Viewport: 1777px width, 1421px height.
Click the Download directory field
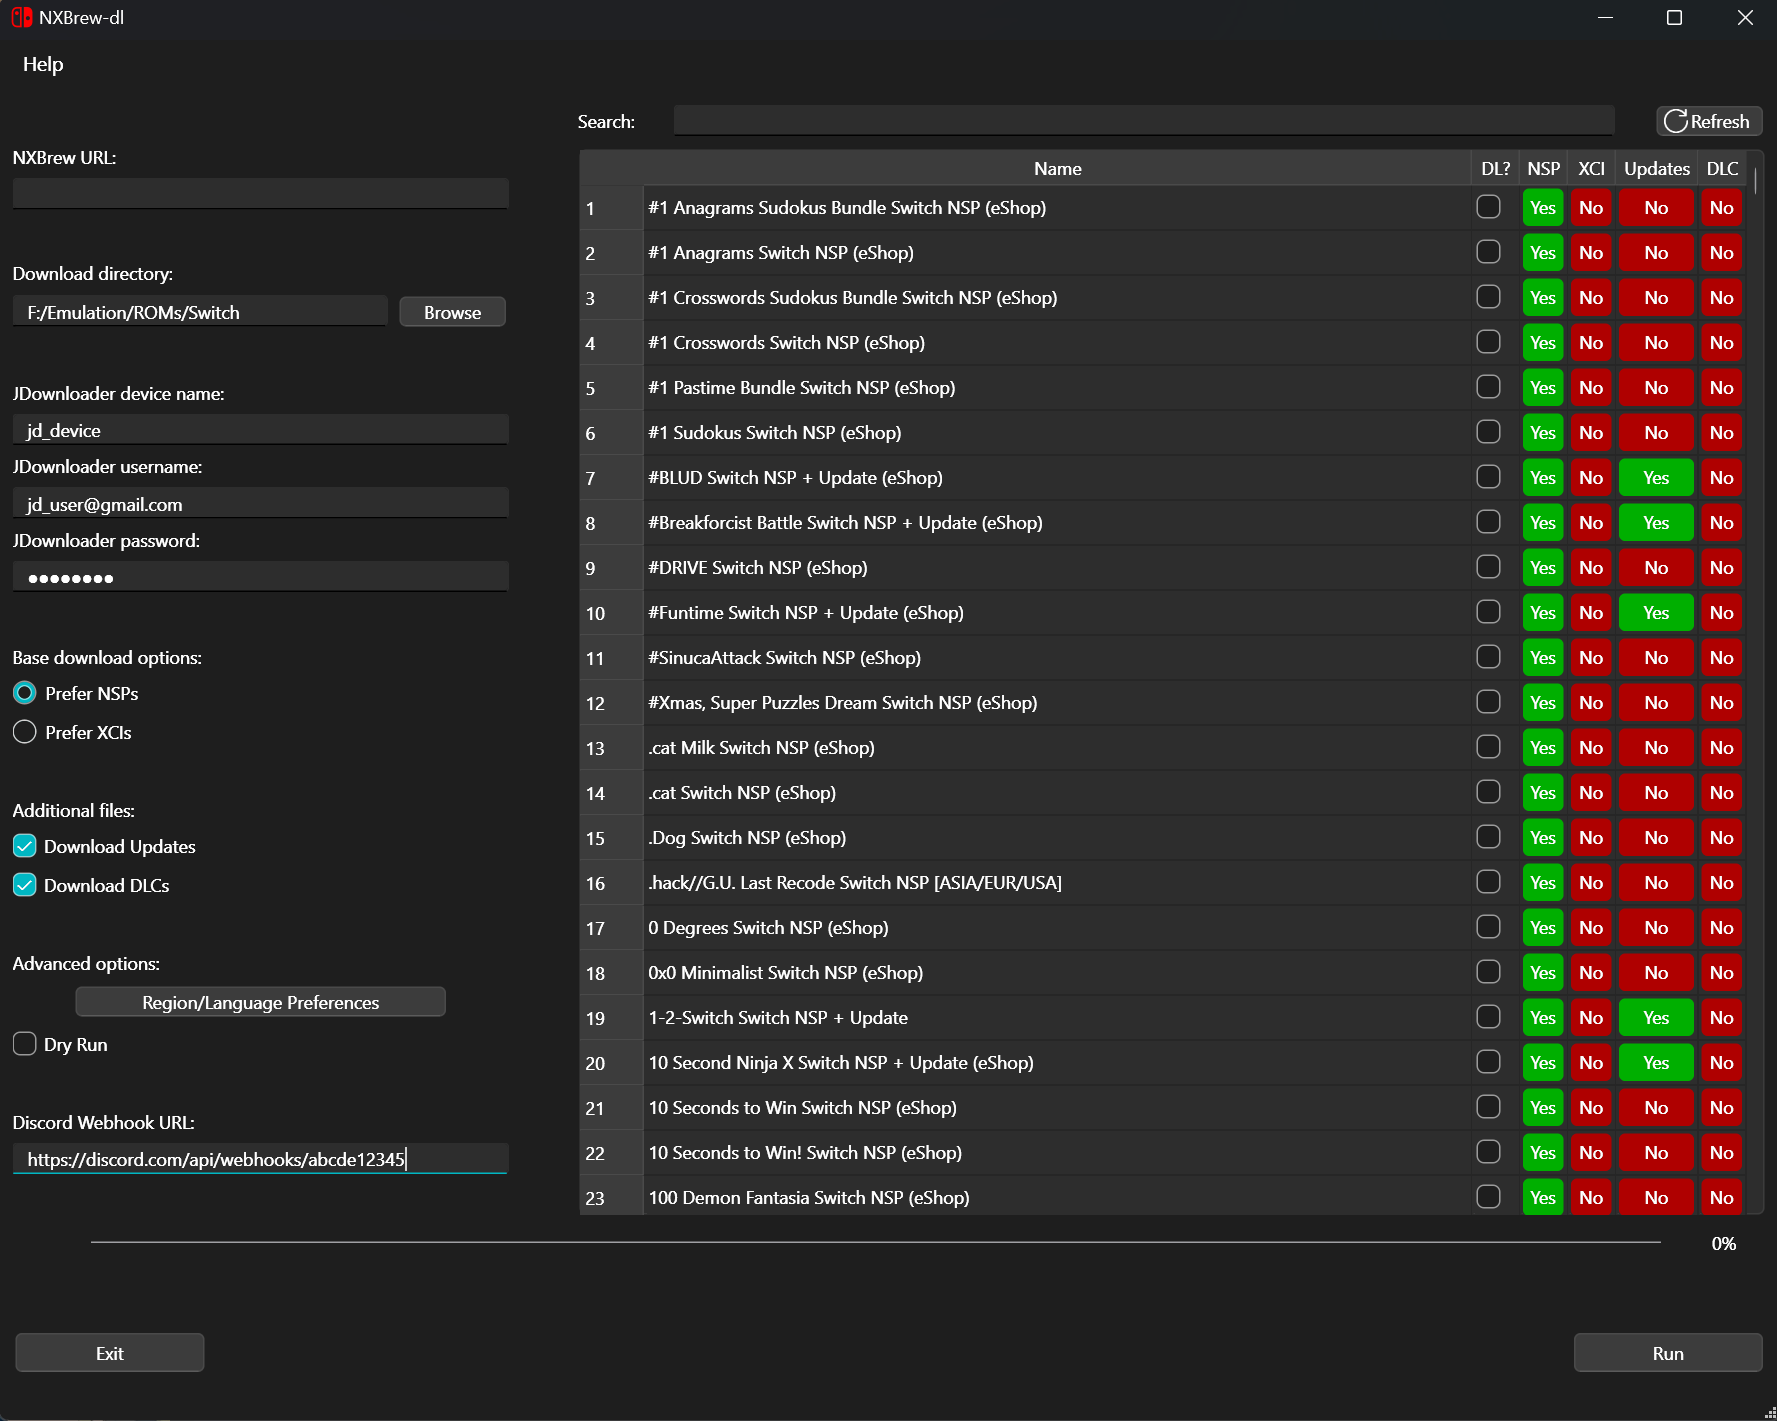(x=199, y=312)
